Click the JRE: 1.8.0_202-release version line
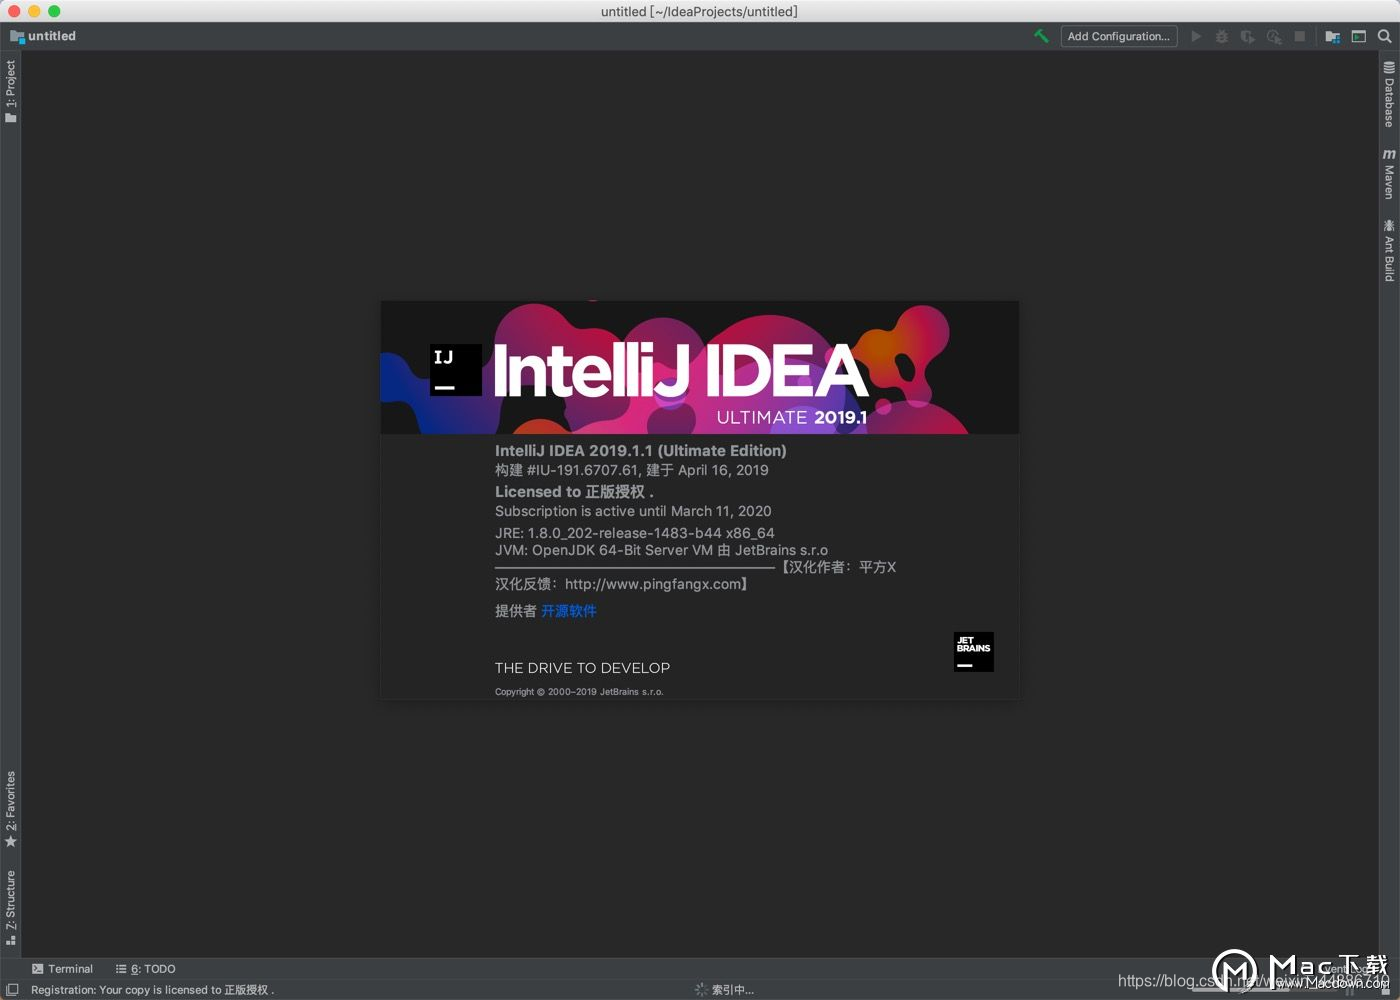The image size is (1400, 1000). coord(635,533)
